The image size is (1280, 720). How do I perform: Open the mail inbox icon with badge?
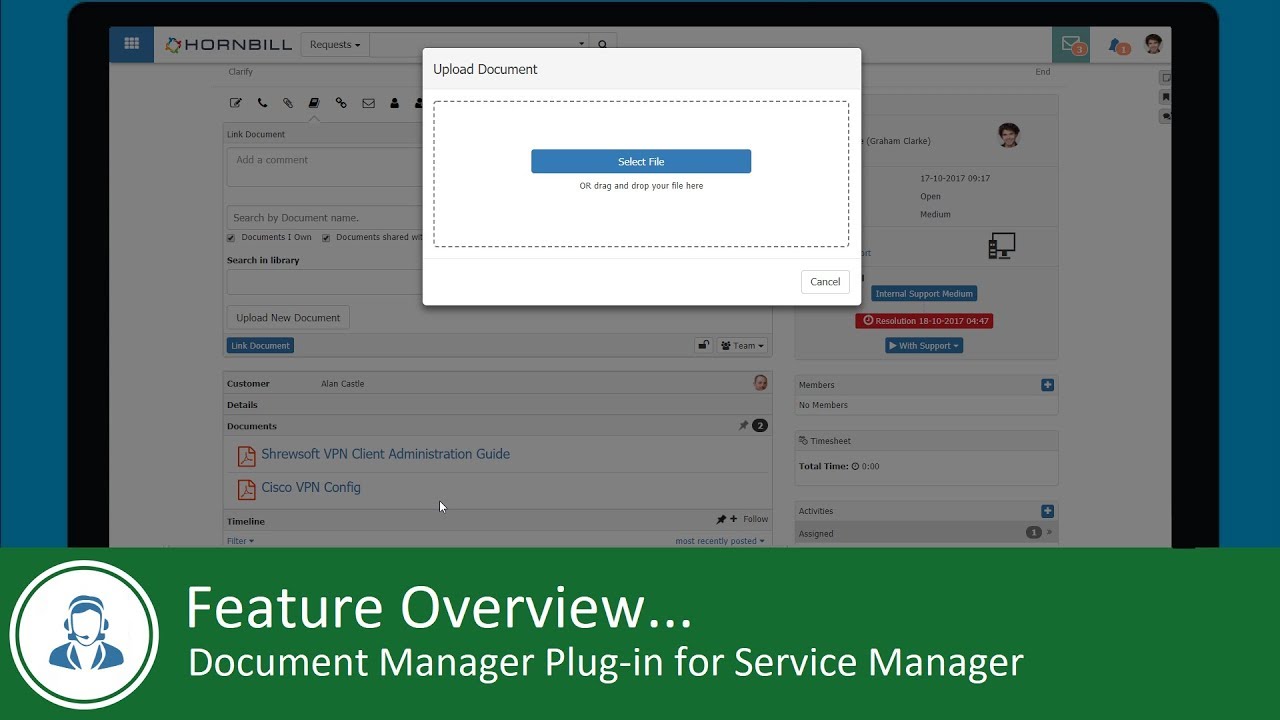pos(1072,45)
